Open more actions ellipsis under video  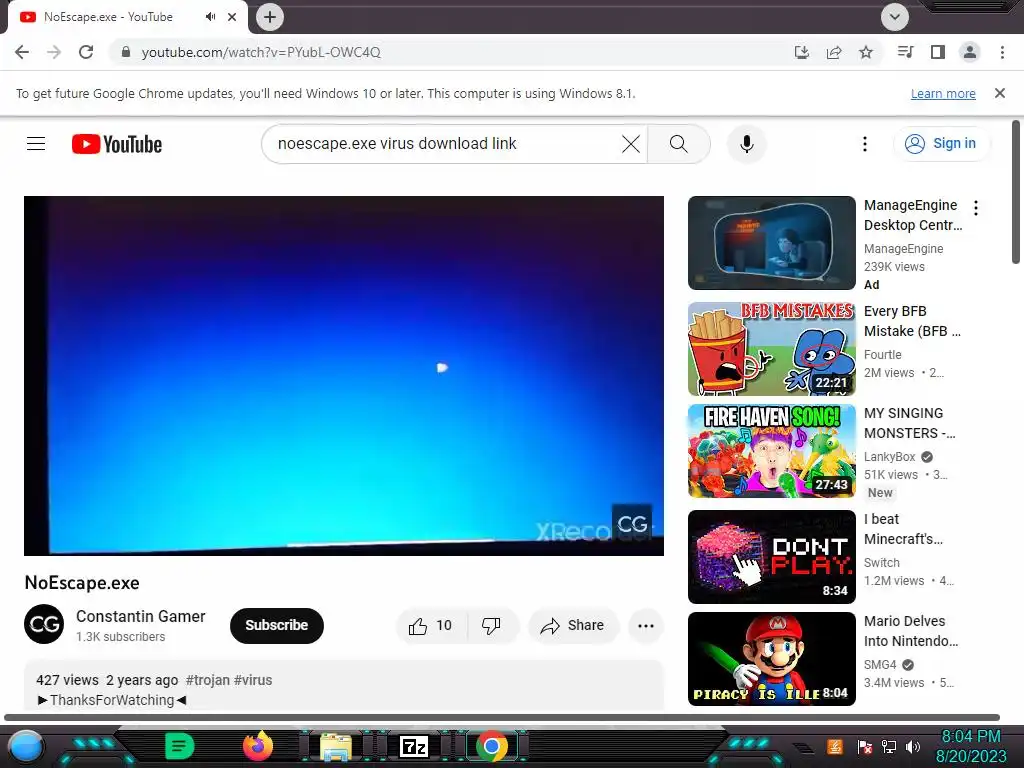pos(646,626)
